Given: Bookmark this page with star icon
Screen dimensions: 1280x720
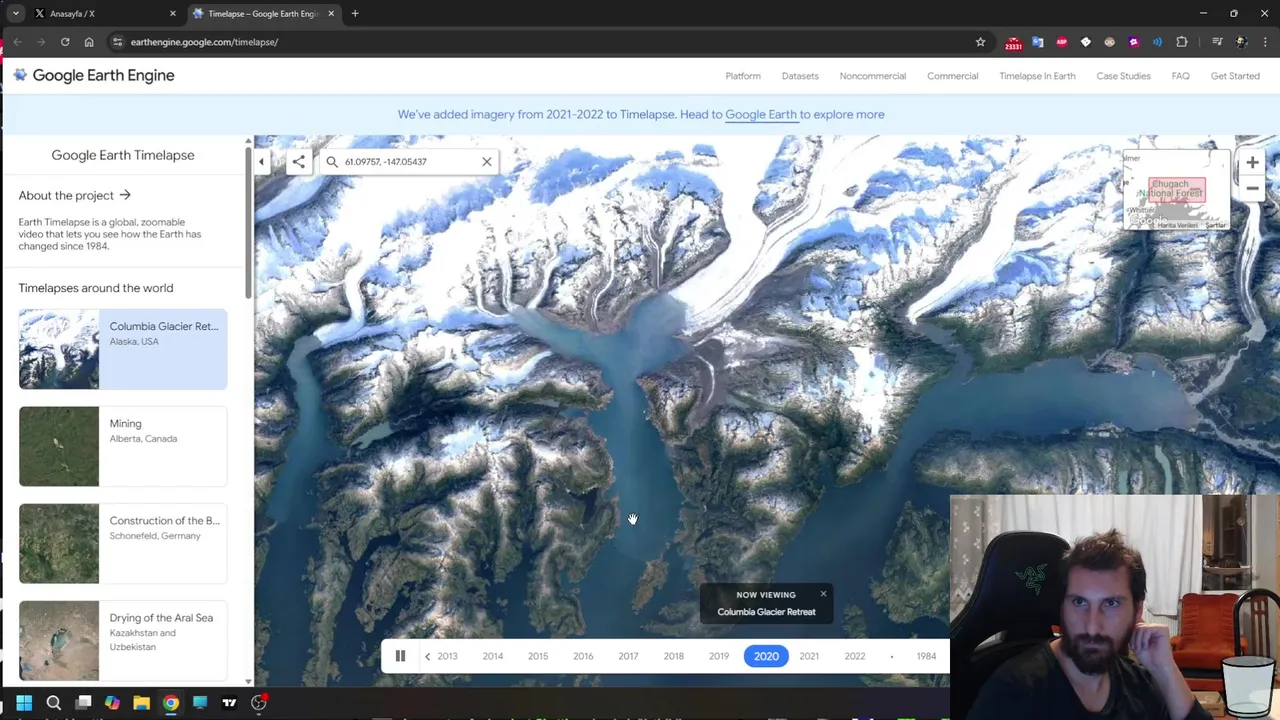Looking at the screenshot, I should point(980,42).
